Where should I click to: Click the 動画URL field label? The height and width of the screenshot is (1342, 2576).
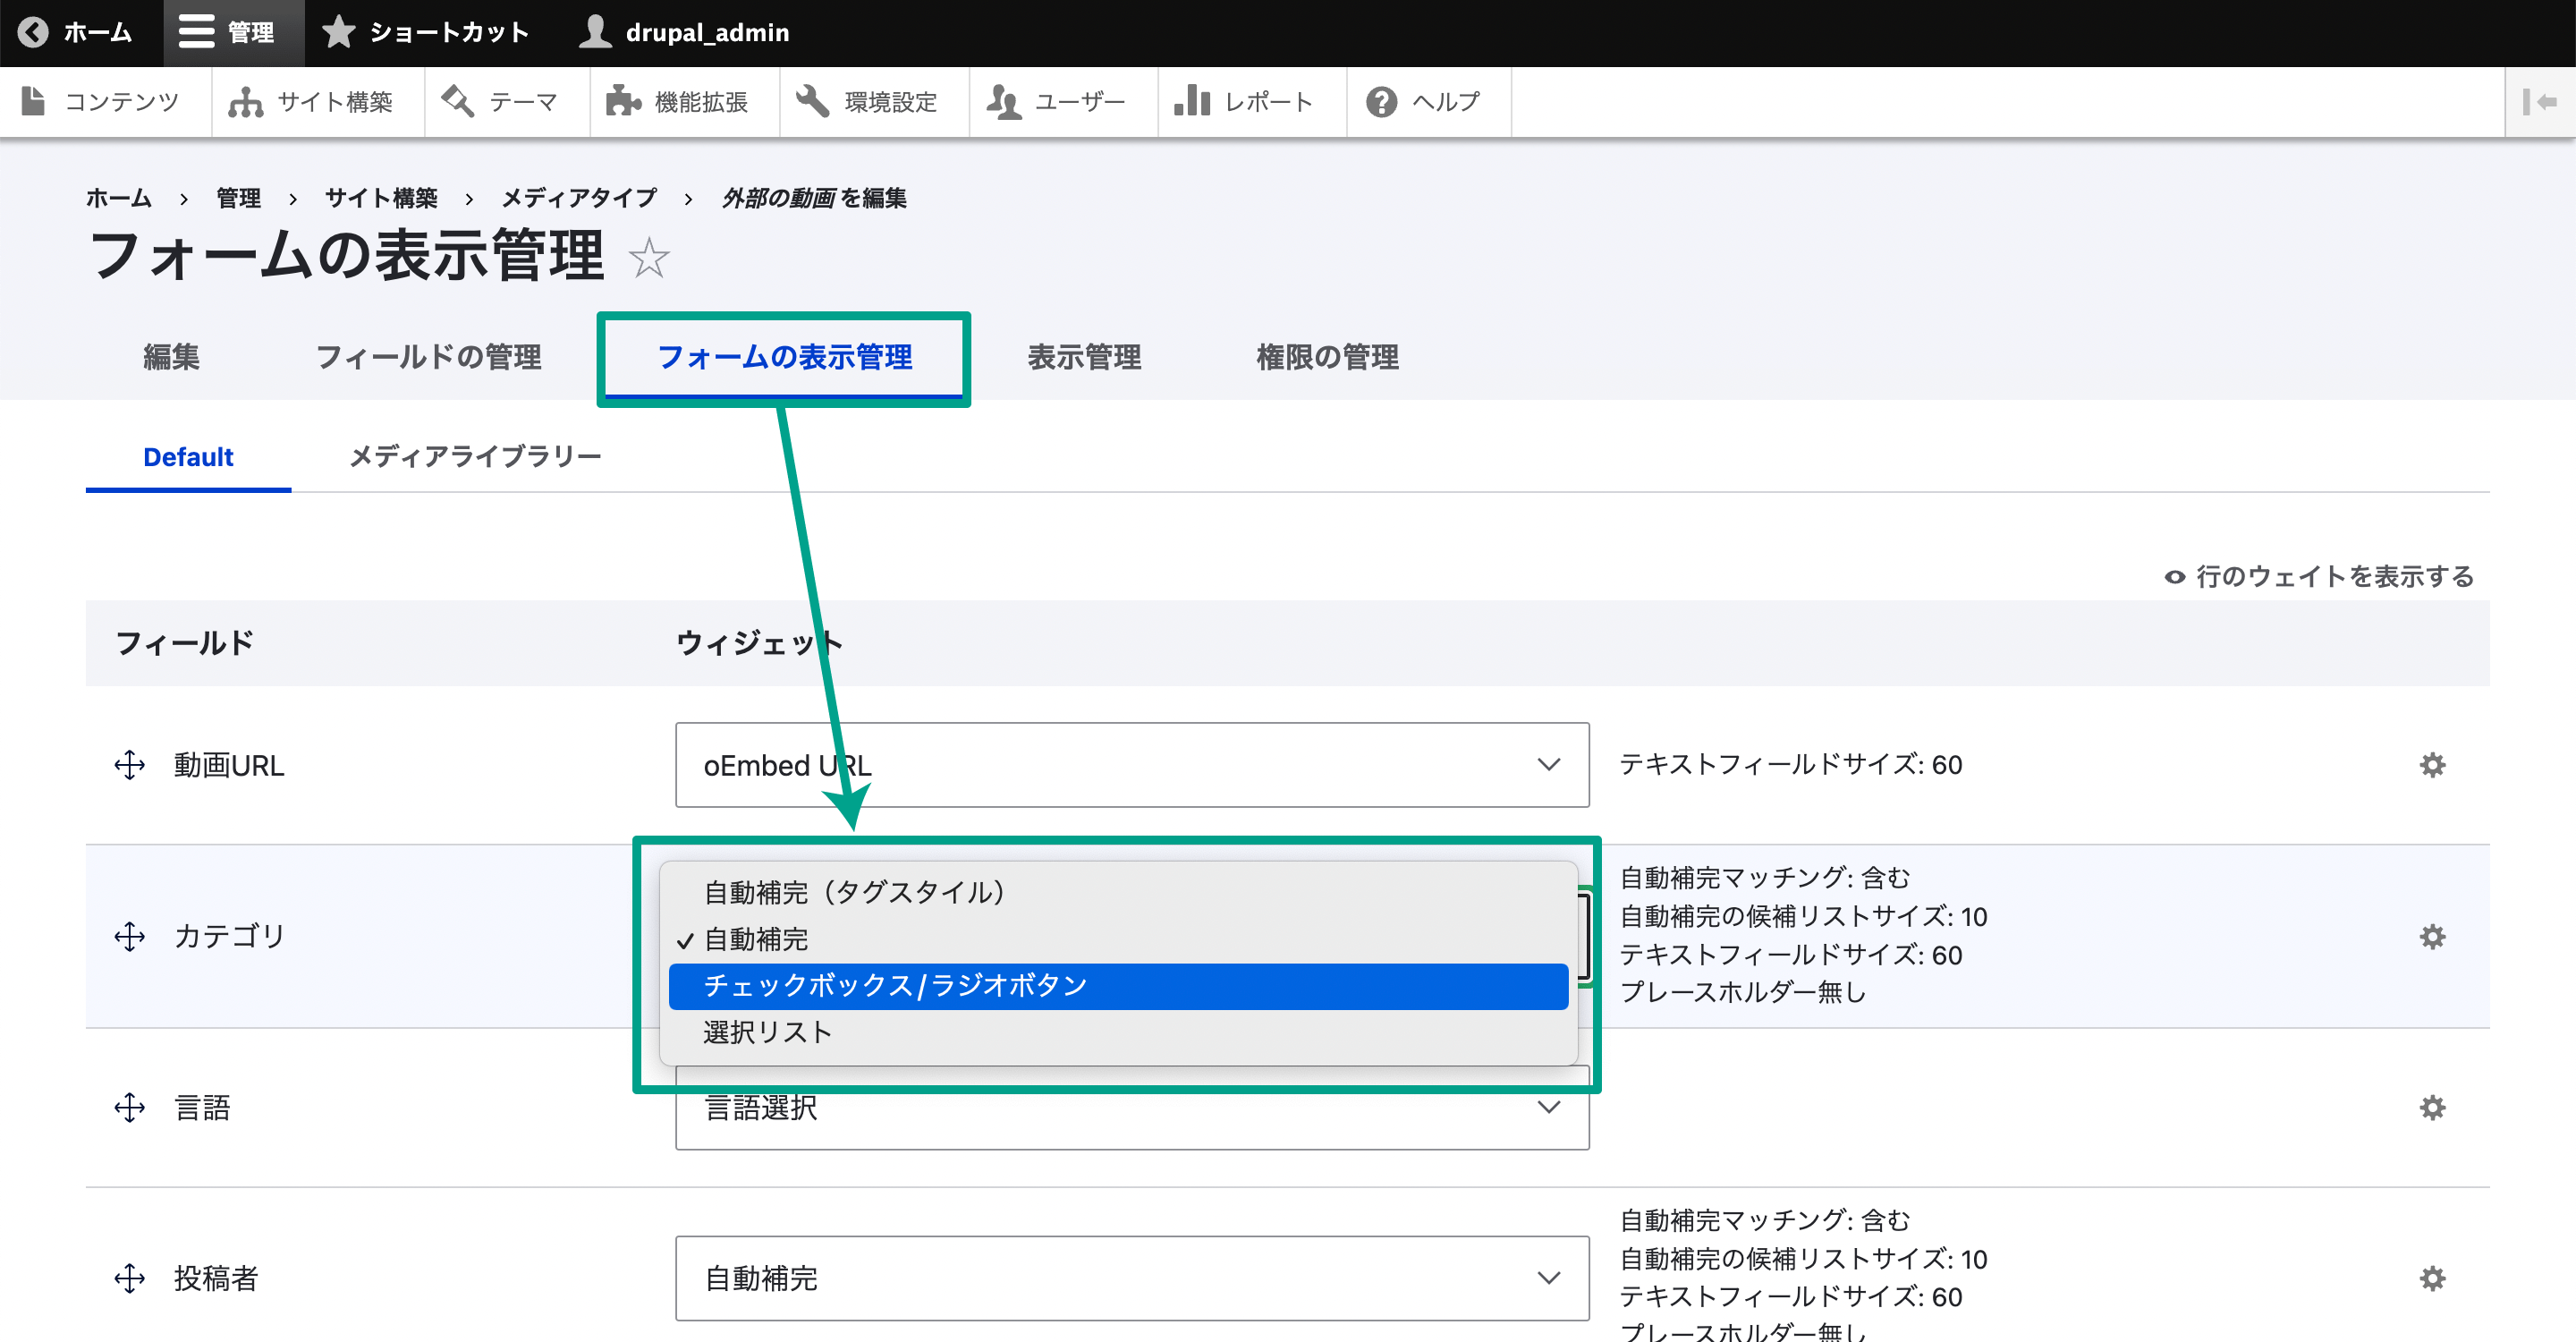229,765
